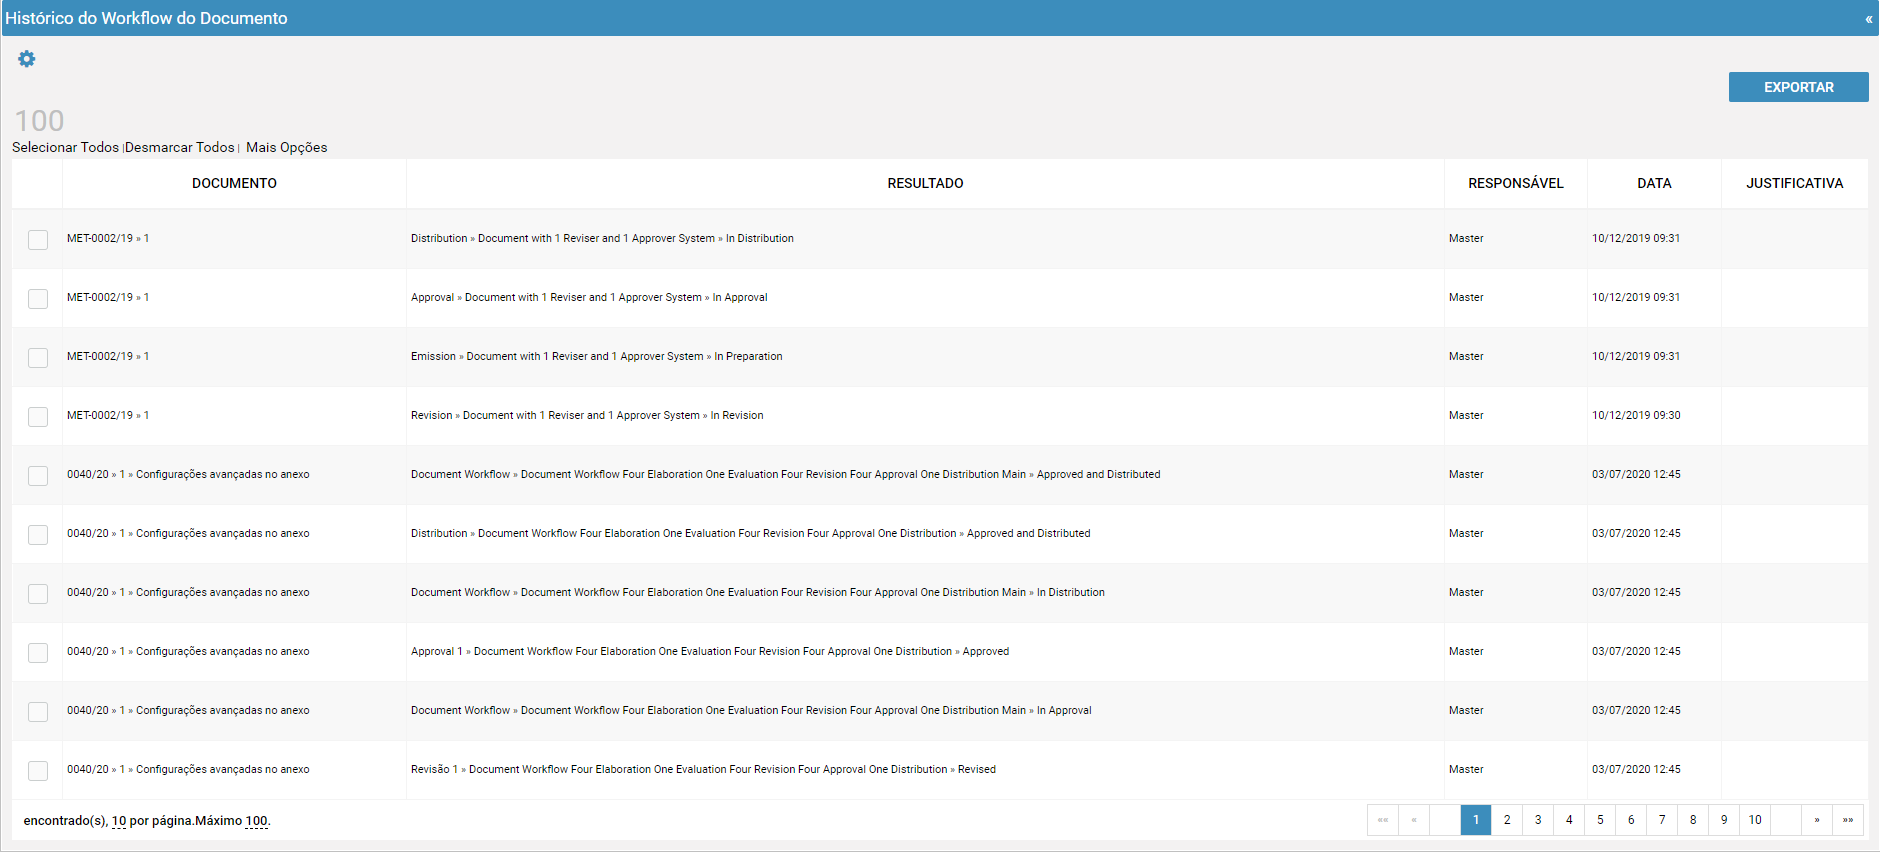
Task: Sort by RESULTADO column header
Action: click(925, 183)
